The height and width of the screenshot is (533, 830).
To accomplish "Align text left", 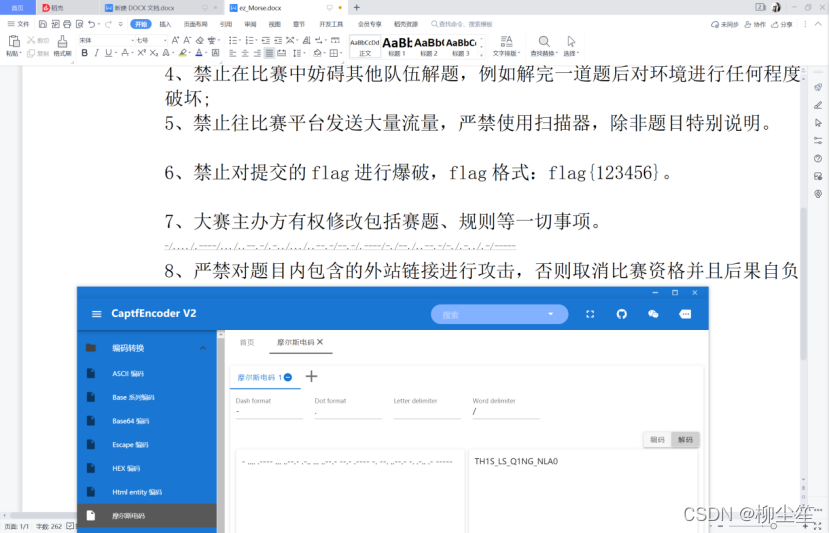I will pyautogui.click(x=233, y=53).
